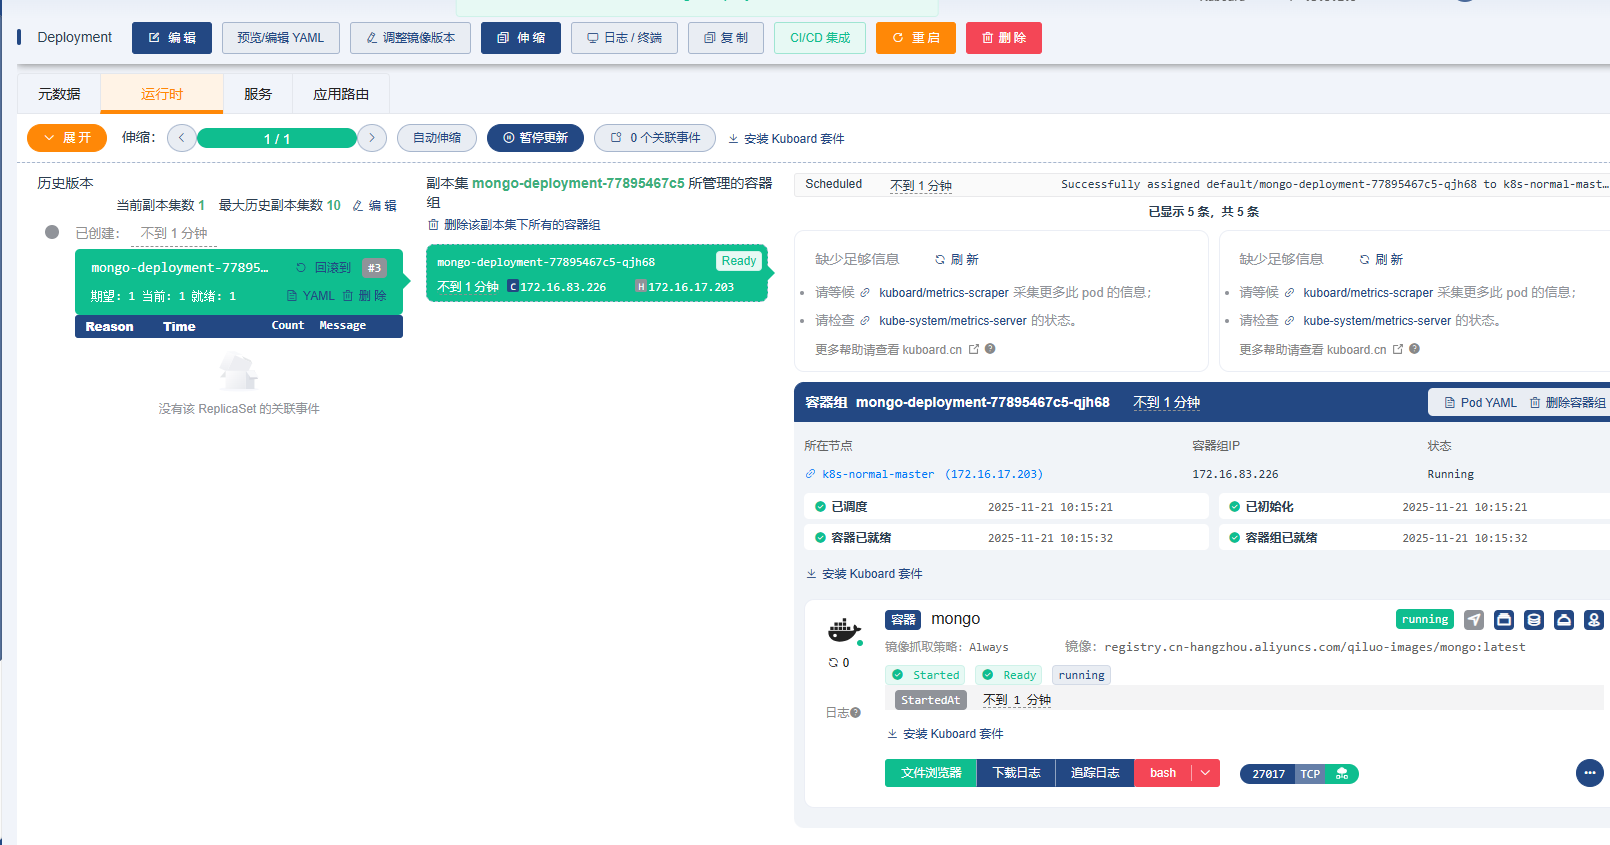Click port 27017 TCP badge

point(1283,774)
